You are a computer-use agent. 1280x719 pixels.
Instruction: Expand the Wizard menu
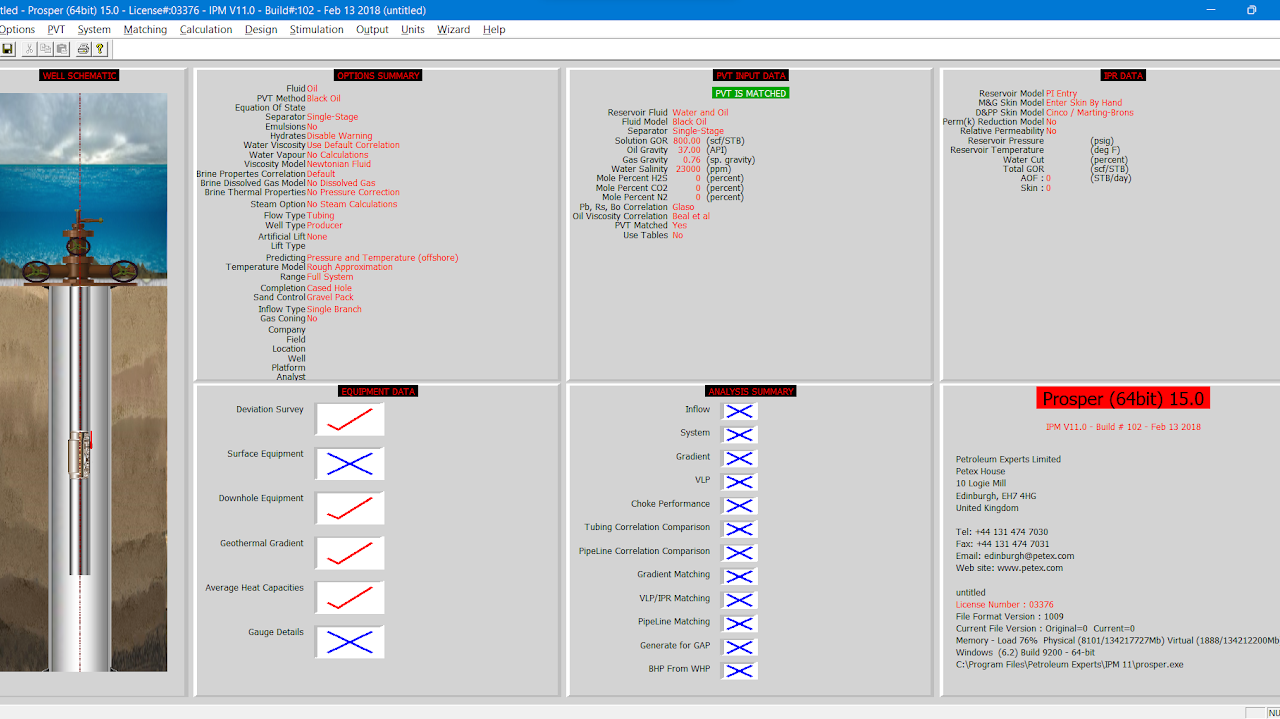tap(453, 29)
